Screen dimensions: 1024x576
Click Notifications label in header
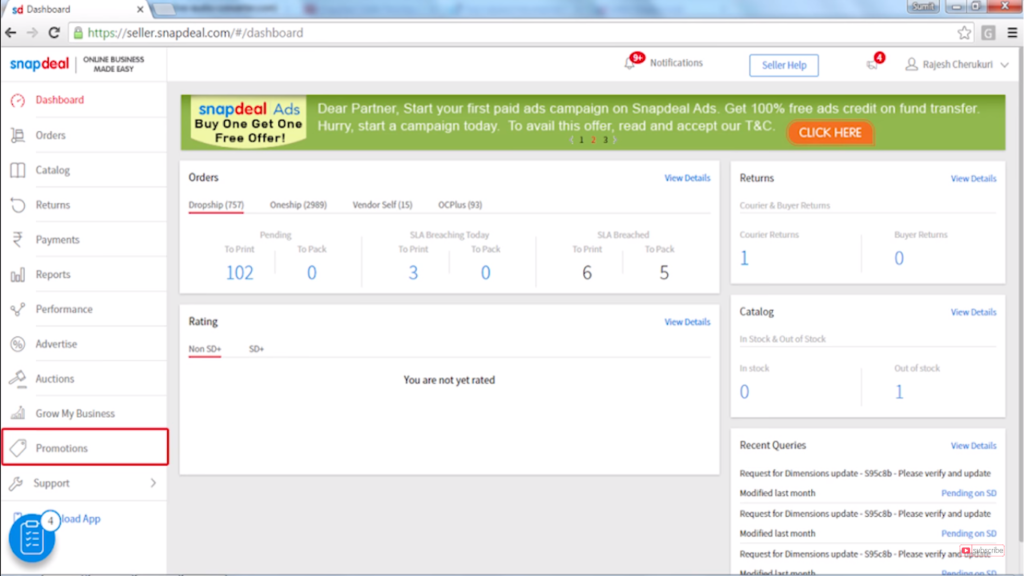pos(676,63)
